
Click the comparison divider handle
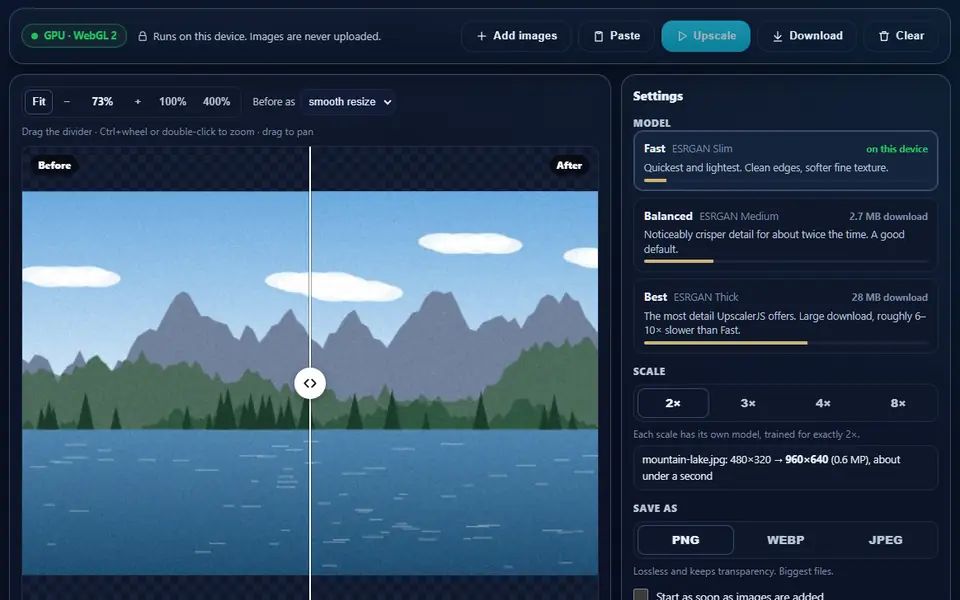(x=310, y=383)
